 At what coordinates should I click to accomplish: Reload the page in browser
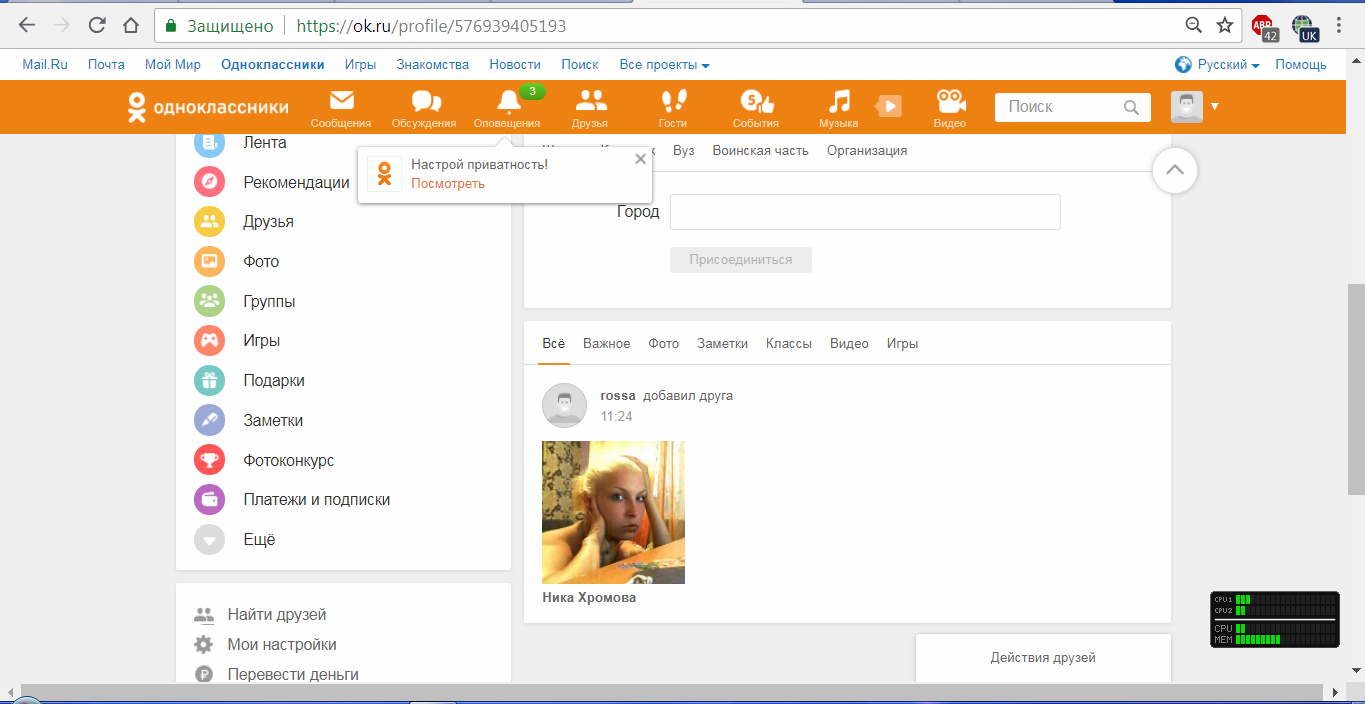click(x=97, y=26)
